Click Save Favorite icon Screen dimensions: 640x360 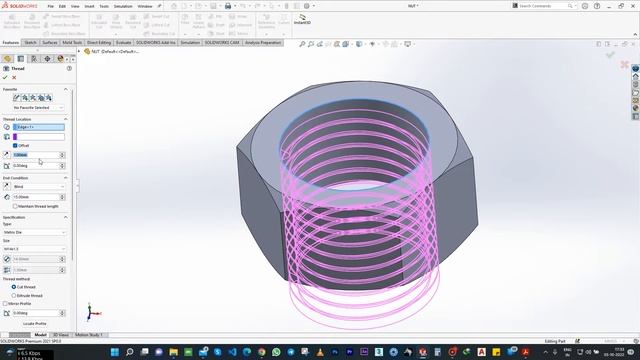[x=41, y=98]
